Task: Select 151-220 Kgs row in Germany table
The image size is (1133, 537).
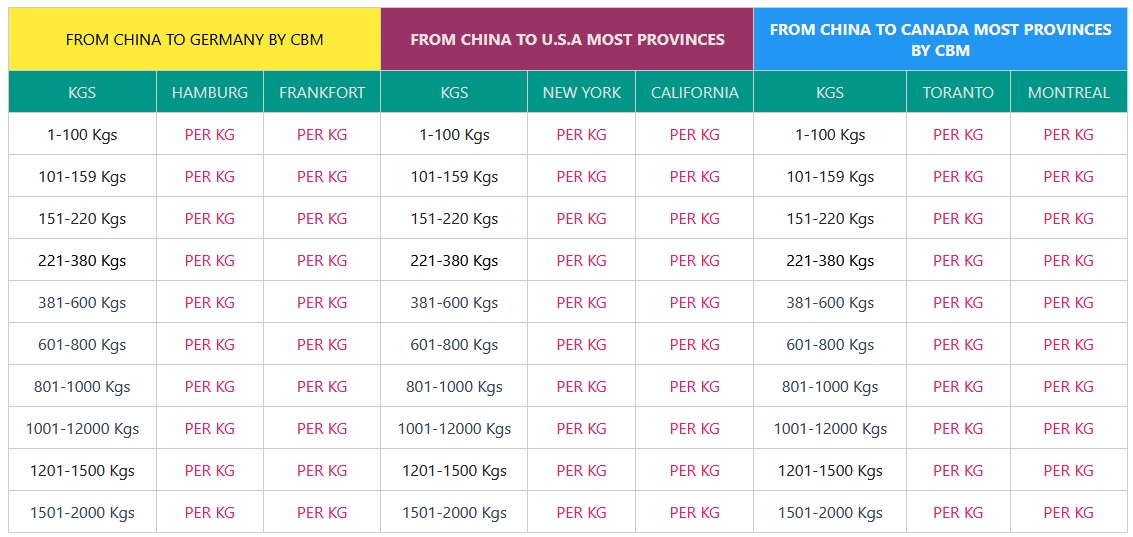Action: (x=82, y=219)
